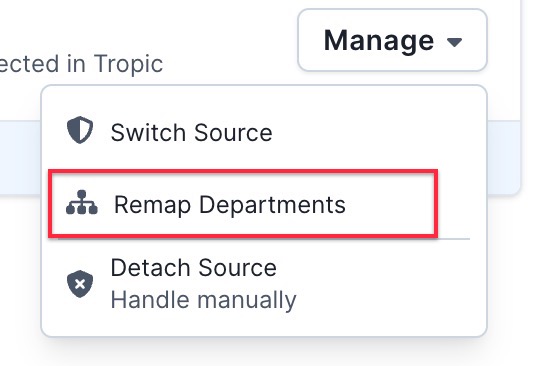Click the org-chart hierarchy icon for Remap Departments

81,202
